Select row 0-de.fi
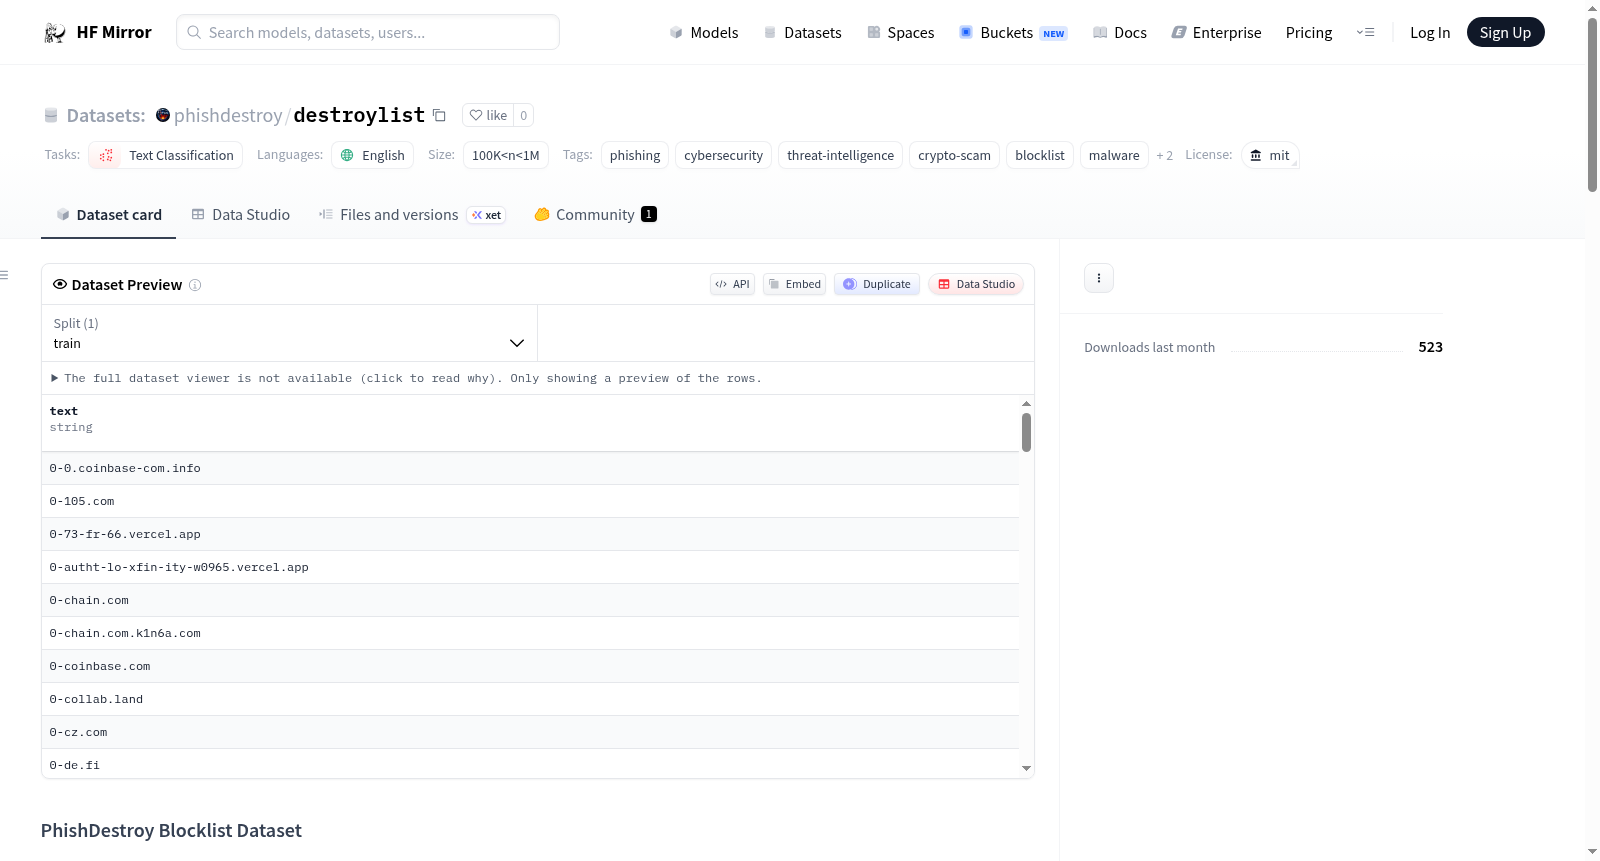Viewport: 1600px width, 861px height. [530, 764]
